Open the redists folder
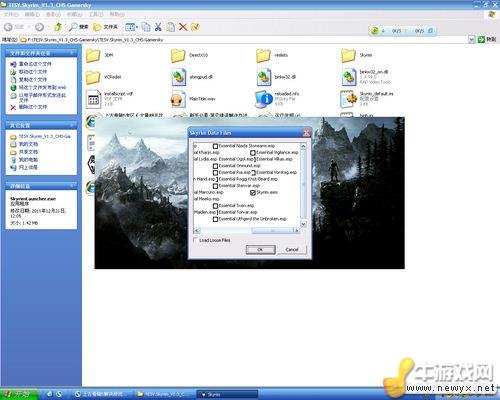The image size is (500, 400). [x=263, y=55]
